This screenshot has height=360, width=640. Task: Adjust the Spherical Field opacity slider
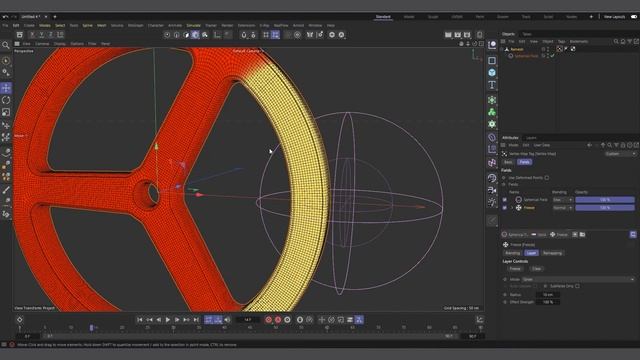coord(605,200)
